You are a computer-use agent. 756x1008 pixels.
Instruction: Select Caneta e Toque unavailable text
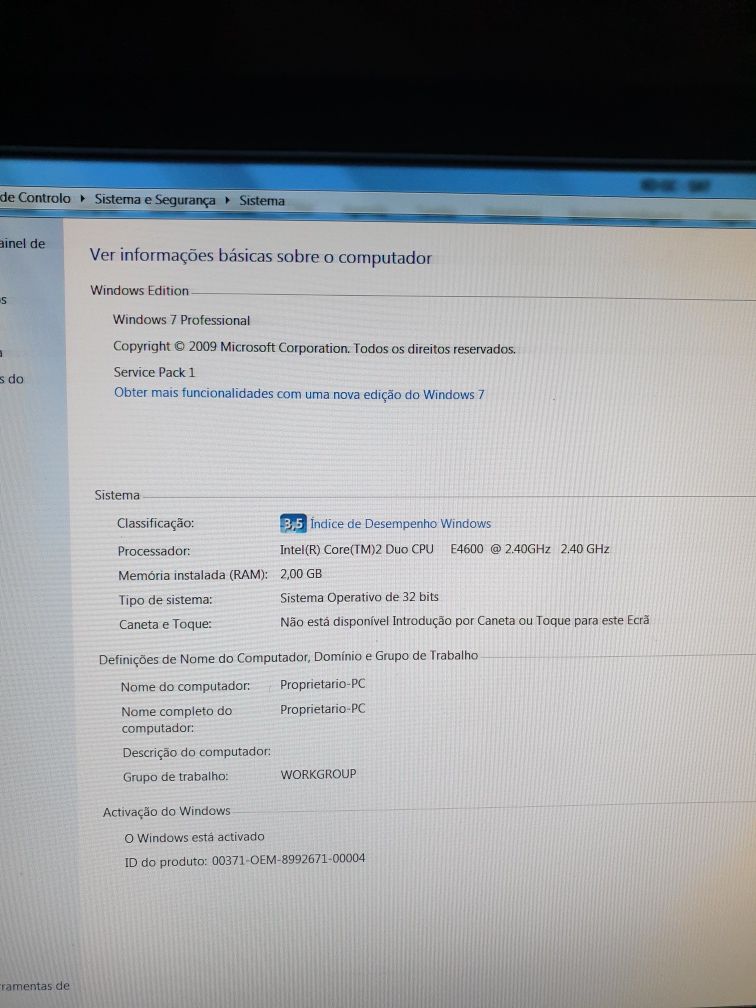tap(464, 621)
